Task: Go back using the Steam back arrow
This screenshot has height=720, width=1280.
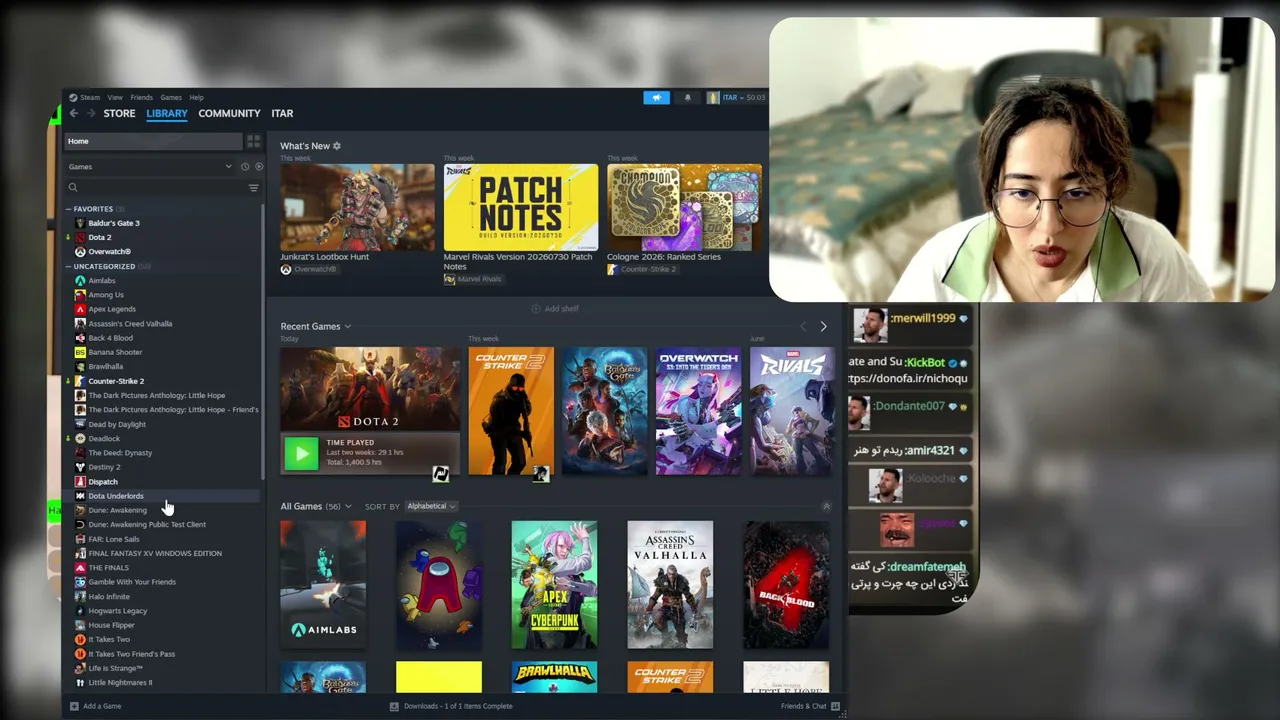Action: [x=73, y=114]
